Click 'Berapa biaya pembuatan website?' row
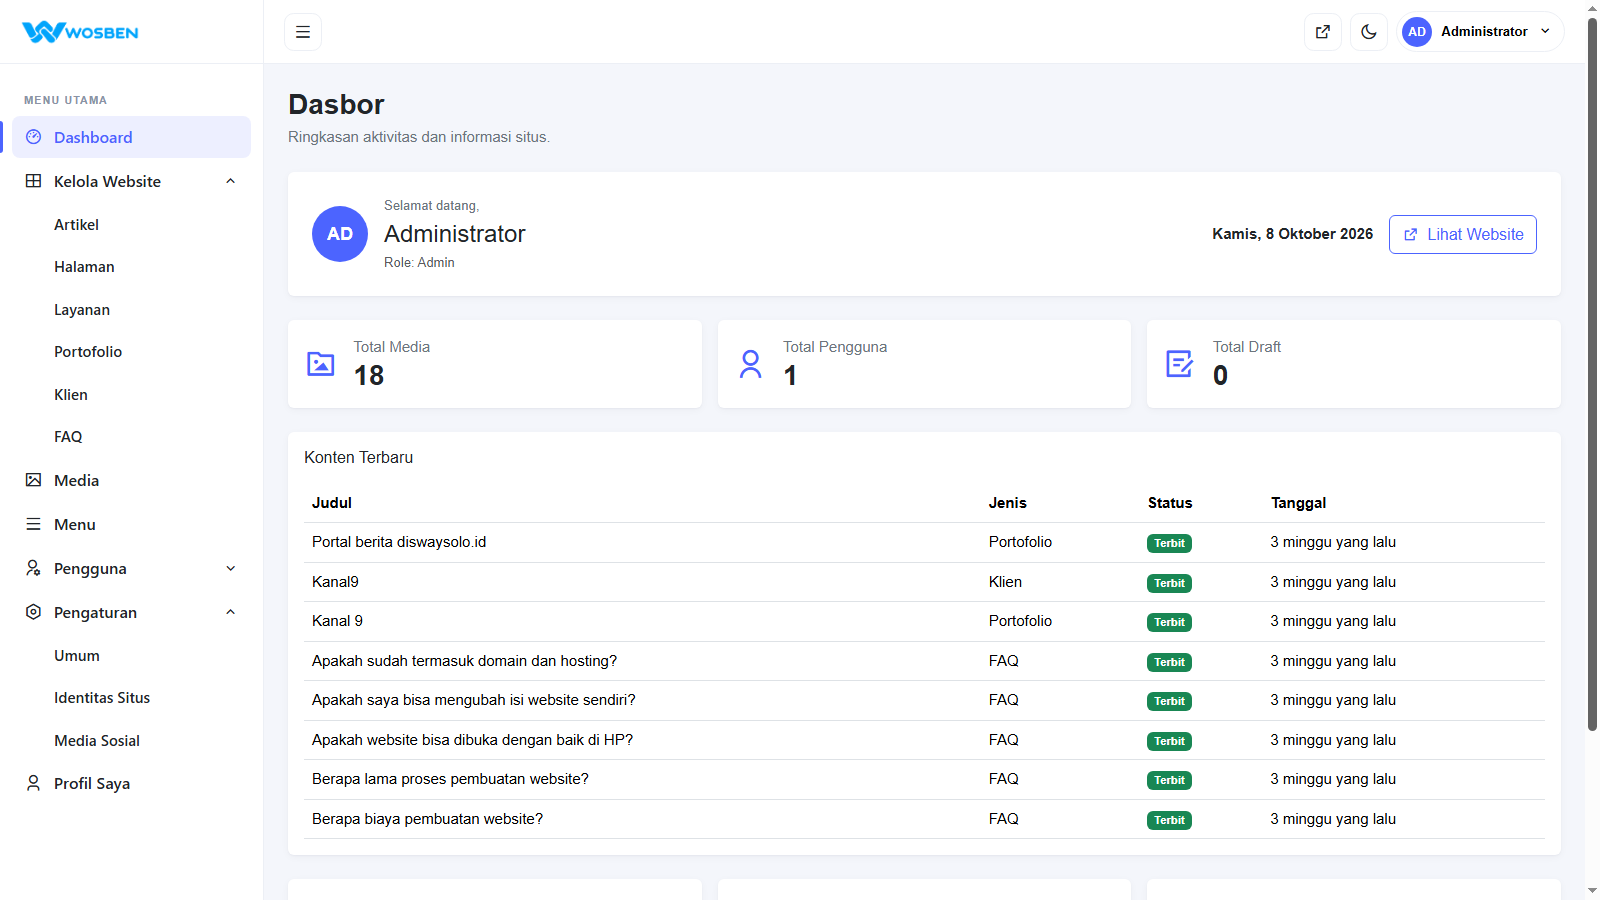 click(924, 819)
